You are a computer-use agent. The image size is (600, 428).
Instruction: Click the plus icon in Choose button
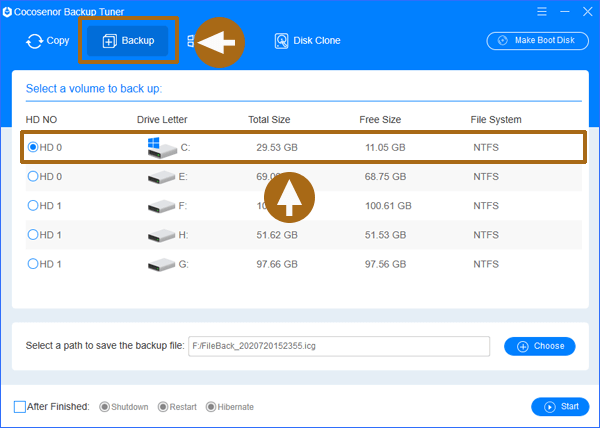click(523, 347)
